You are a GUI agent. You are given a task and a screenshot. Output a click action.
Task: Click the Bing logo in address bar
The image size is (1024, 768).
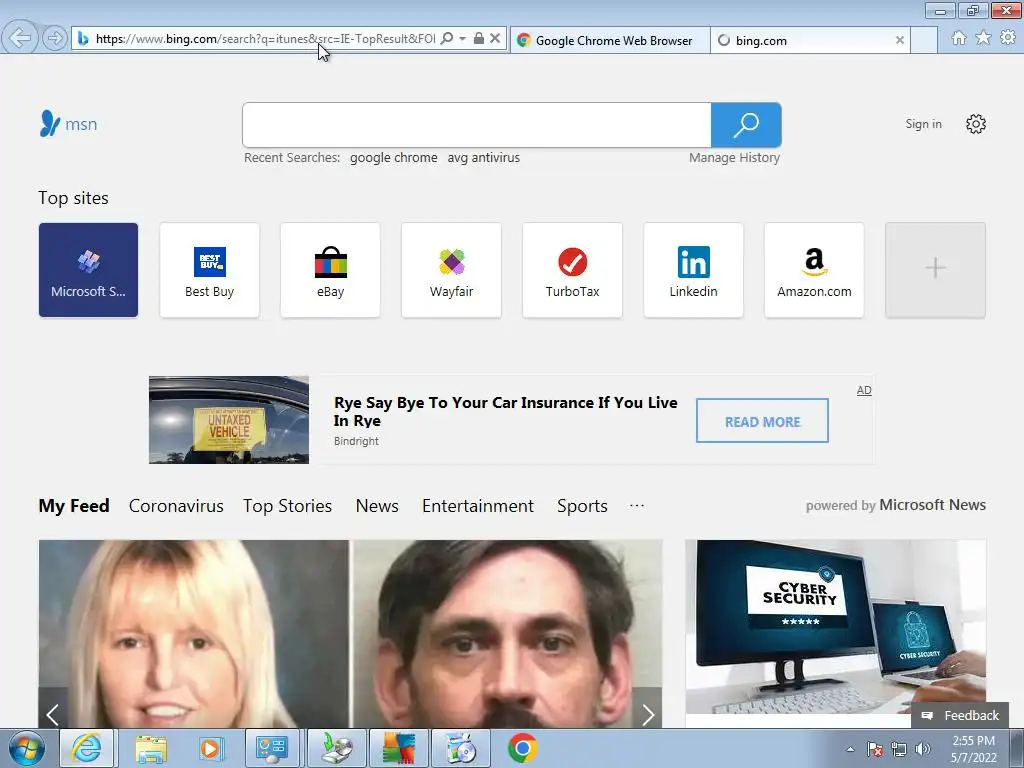coord(83,39)
